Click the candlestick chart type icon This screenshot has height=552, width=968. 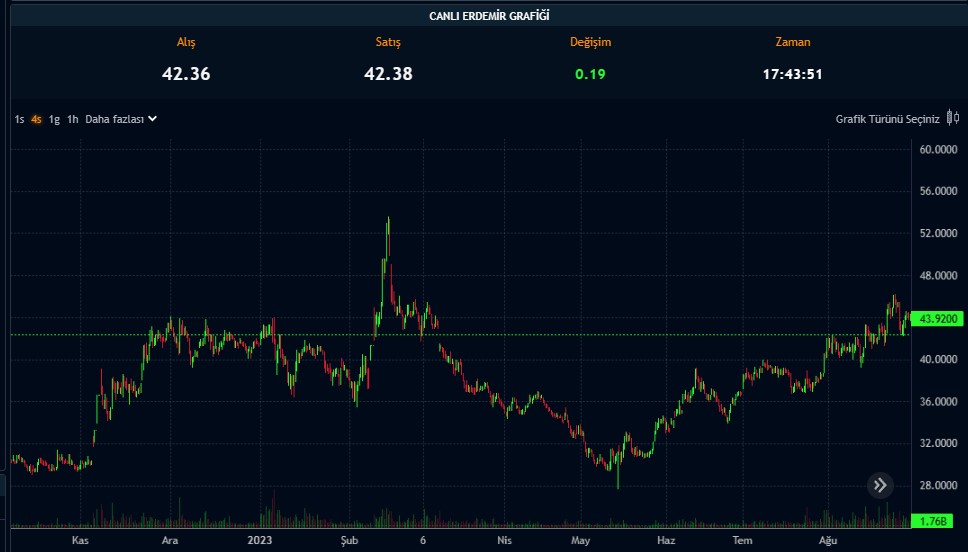952,119
